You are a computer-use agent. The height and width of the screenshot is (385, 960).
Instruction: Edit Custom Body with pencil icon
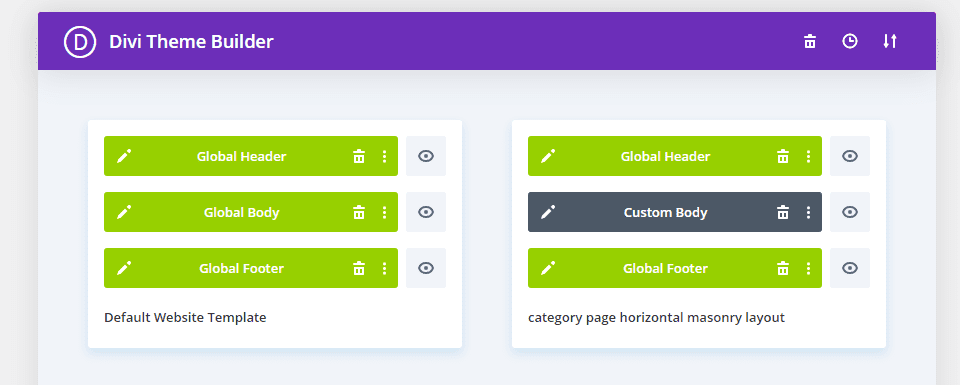(x=548, y=212)
